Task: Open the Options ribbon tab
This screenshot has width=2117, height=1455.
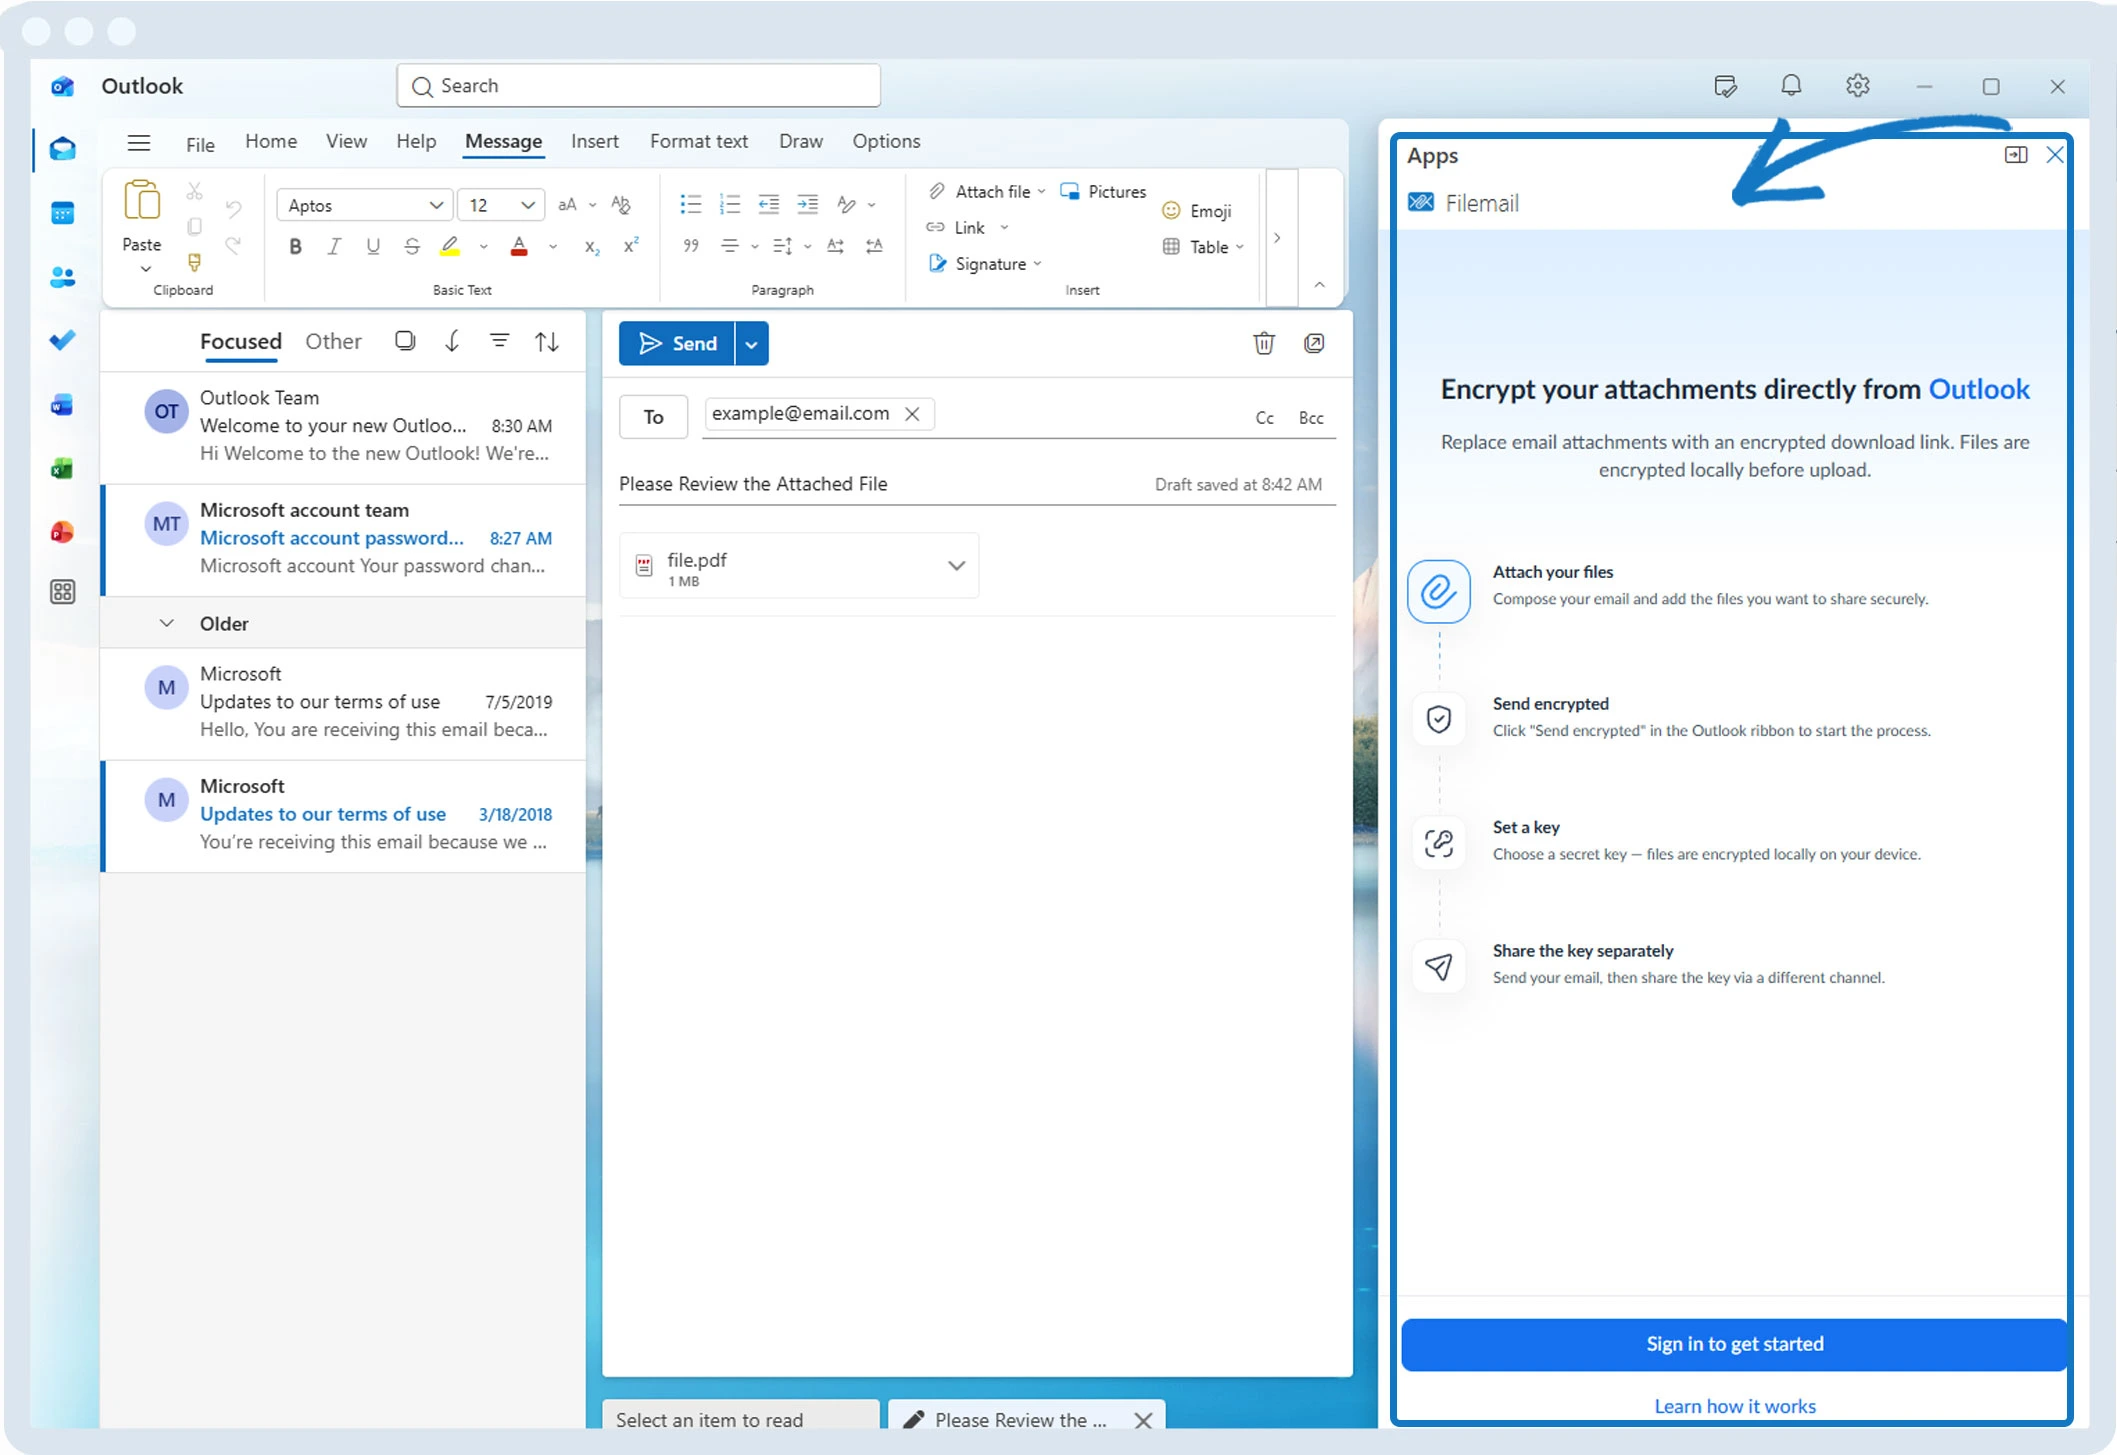Action: (886, 142)
